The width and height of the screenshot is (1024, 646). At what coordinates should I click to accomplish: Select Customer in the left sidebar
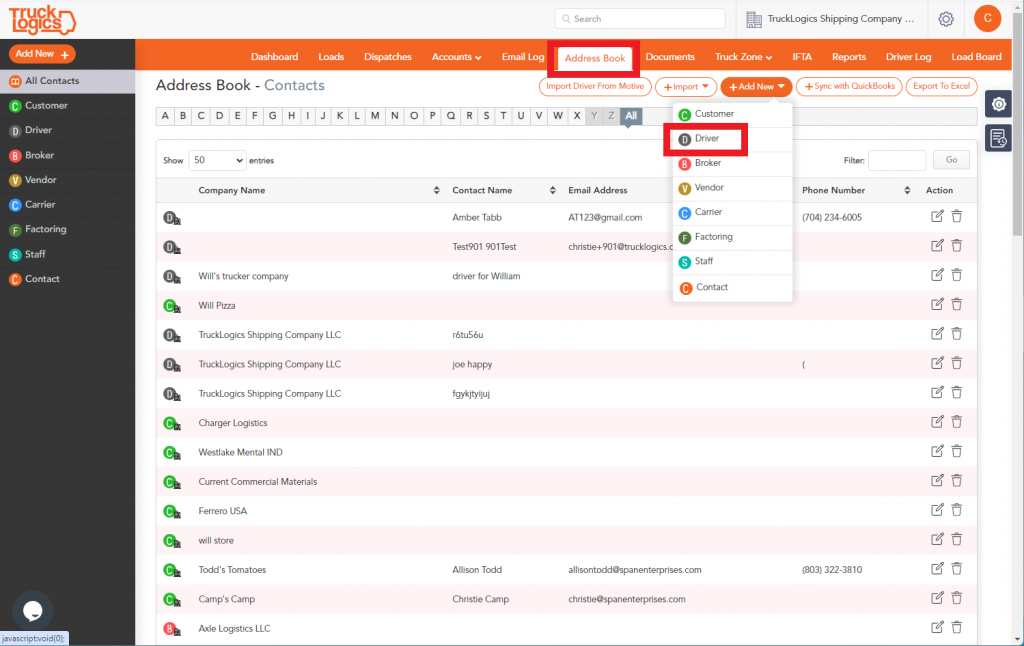coord(68,106)
